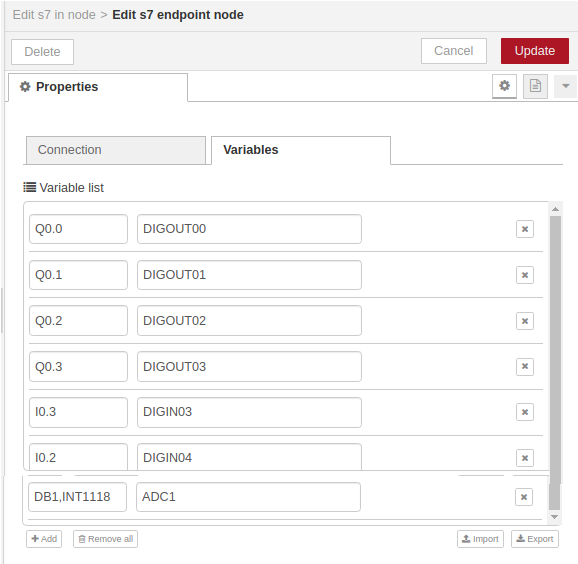This screenshot has height=564, width=578.
Task: Delete the DIGOUT01 variable entry
Action: point(525,275)
